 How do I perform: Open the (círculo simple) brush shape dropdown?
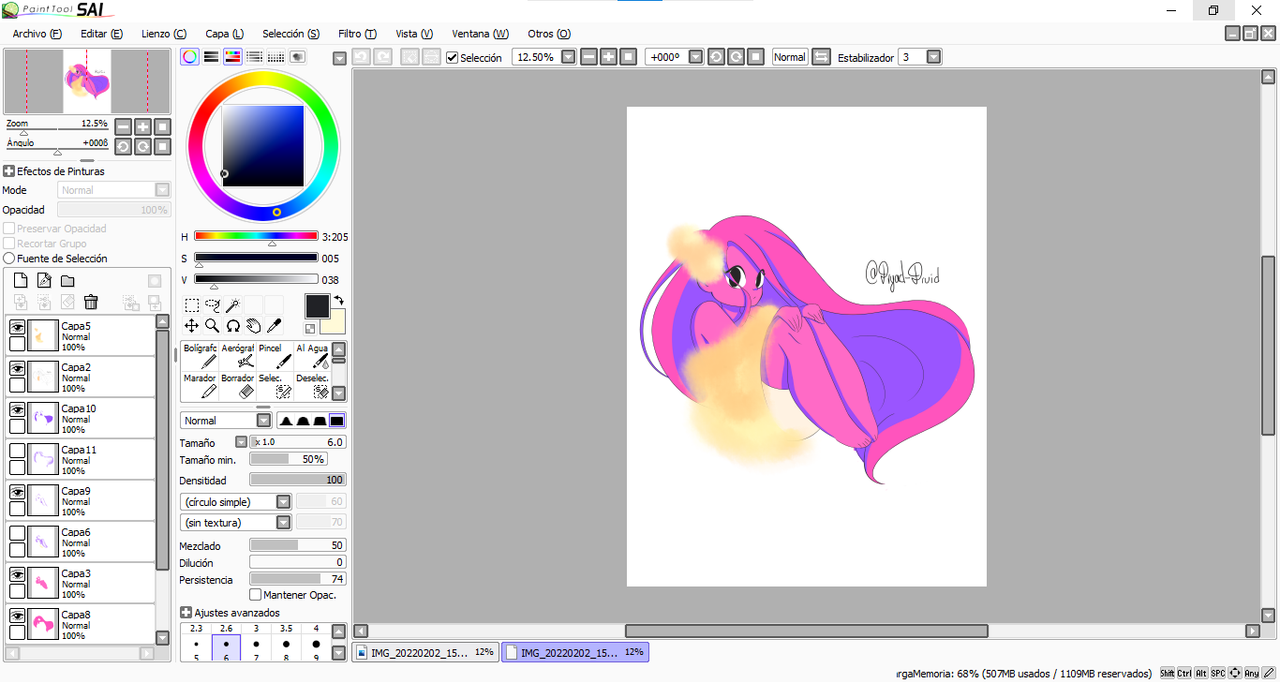[283, 502]
